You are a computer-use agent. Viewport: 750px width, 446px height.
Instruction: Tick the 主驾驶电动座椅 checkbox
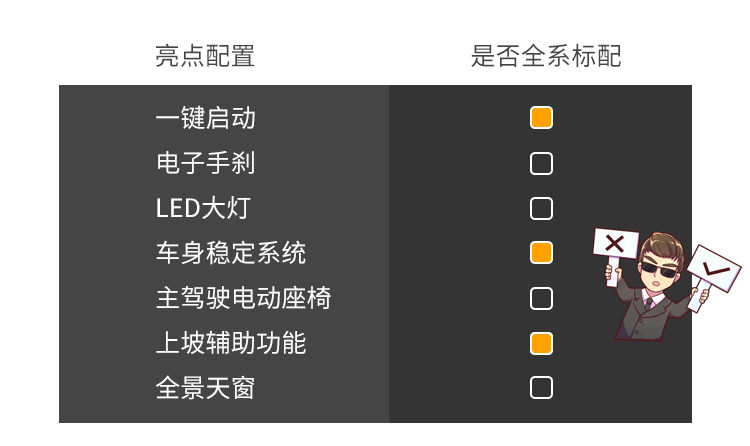541,298
